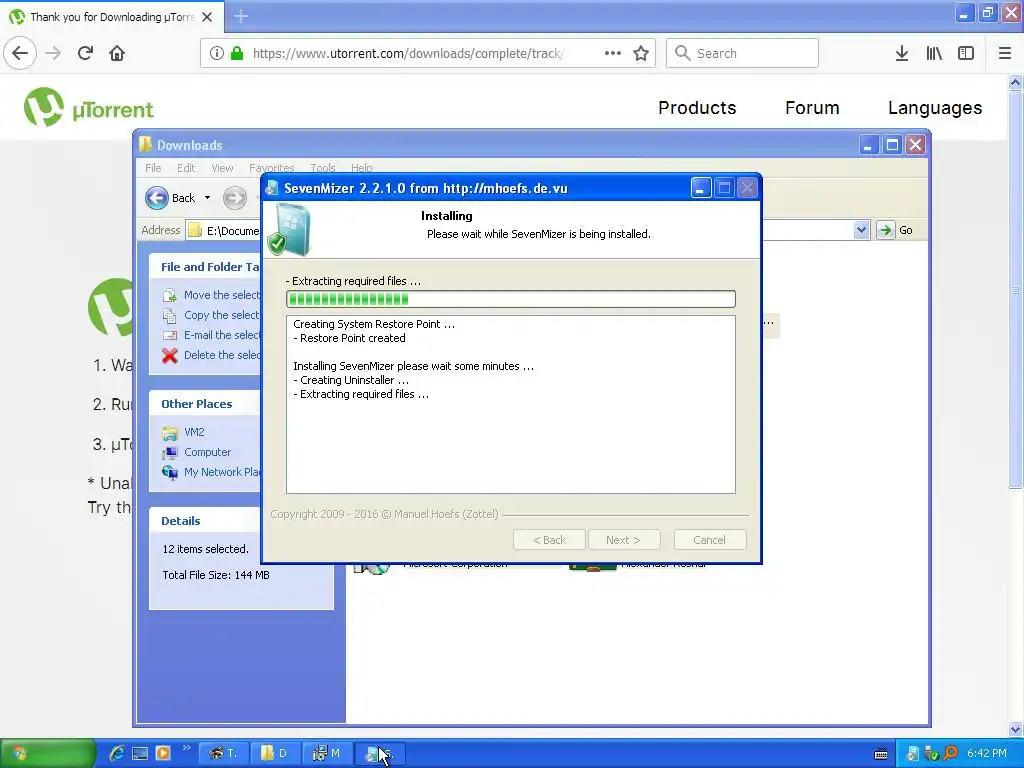Open Edit menu in Downloads window
The image size is (1024, 768).
coord(186,168)
